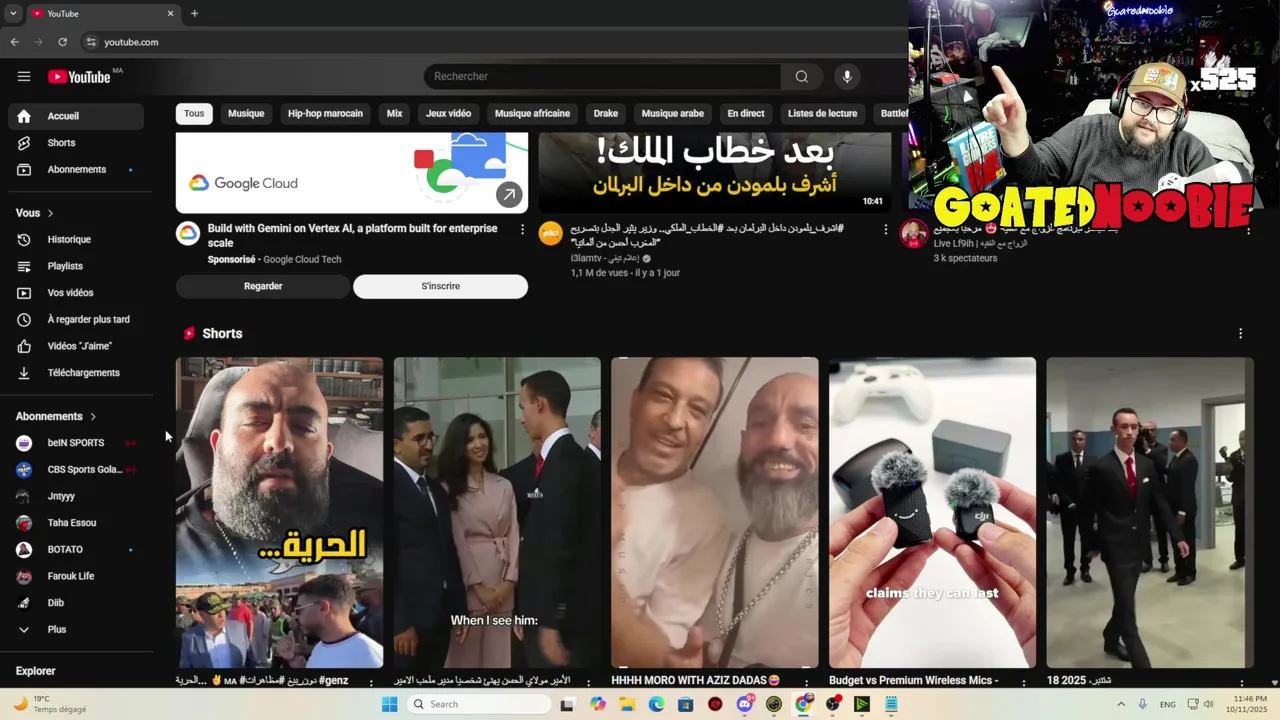Select the Jeux vidéo filter chip
Image resolution: width=1280 pixels, height=720 pixels.
[x=448, y=114]
